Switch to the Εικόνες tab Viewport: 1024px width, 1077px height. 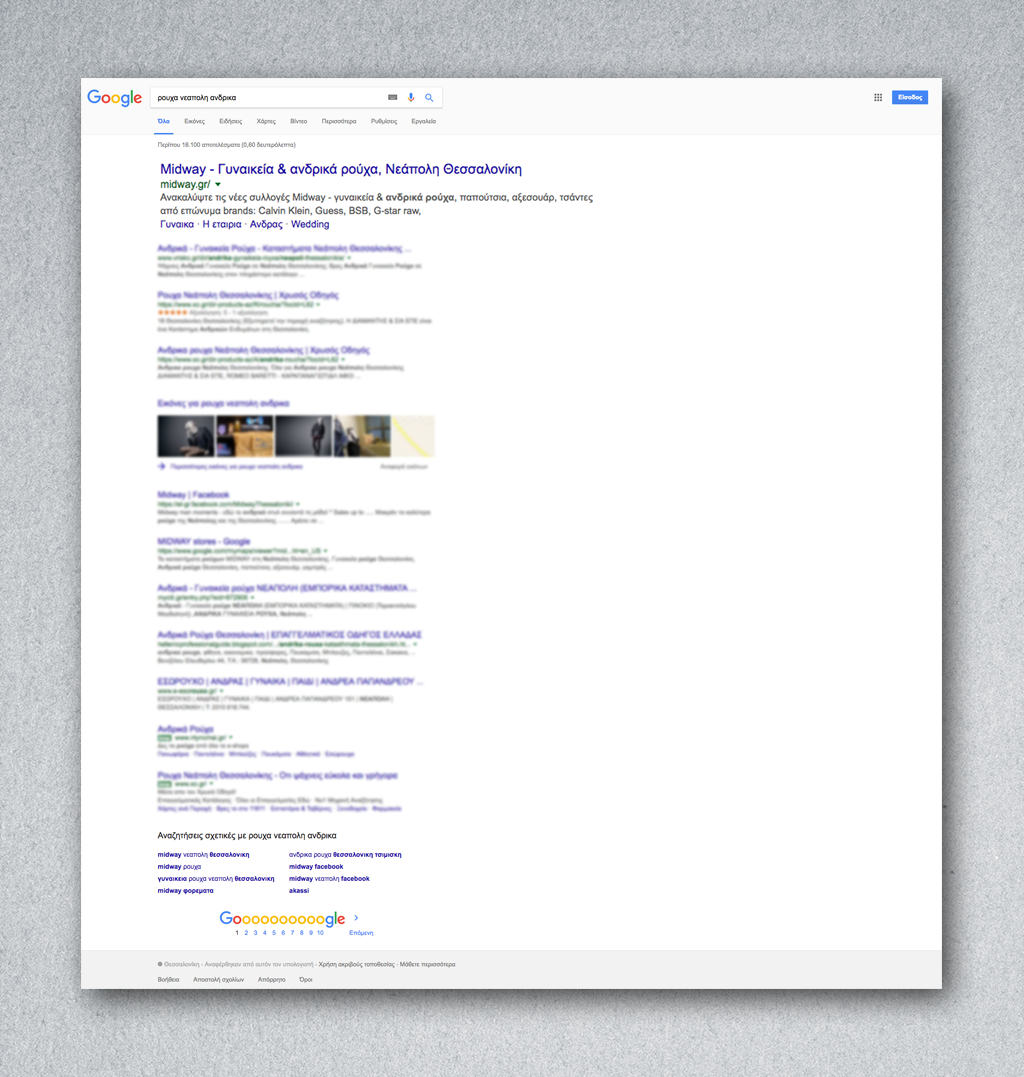(195, 121)
